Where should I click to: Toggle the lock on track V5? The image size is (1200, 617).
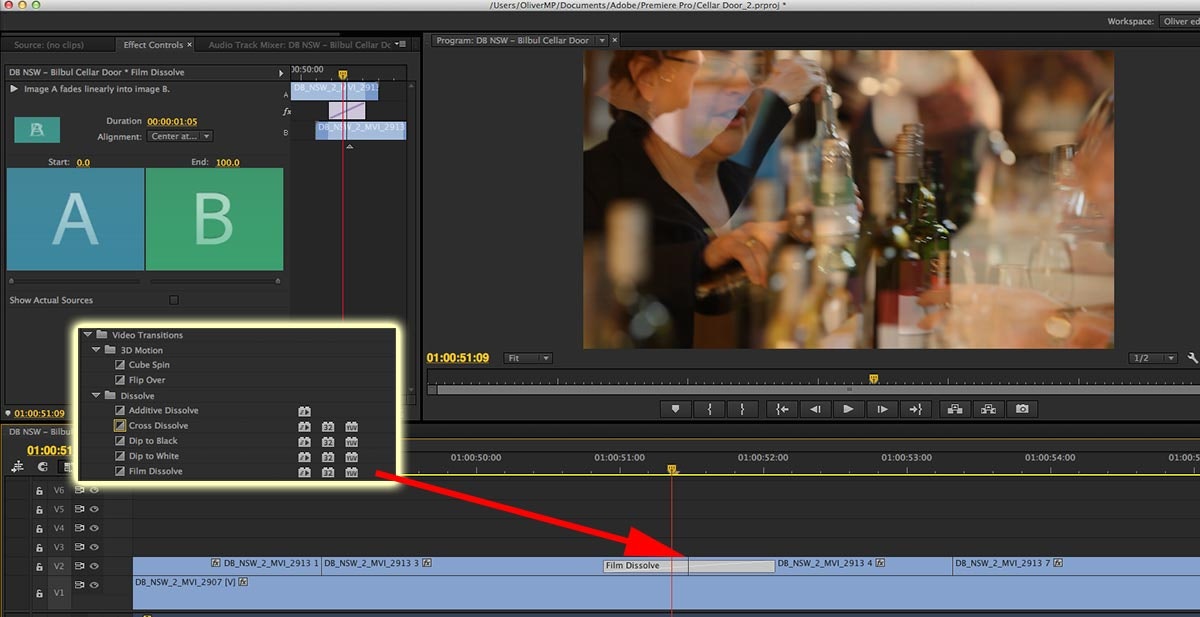click(40, 509)
